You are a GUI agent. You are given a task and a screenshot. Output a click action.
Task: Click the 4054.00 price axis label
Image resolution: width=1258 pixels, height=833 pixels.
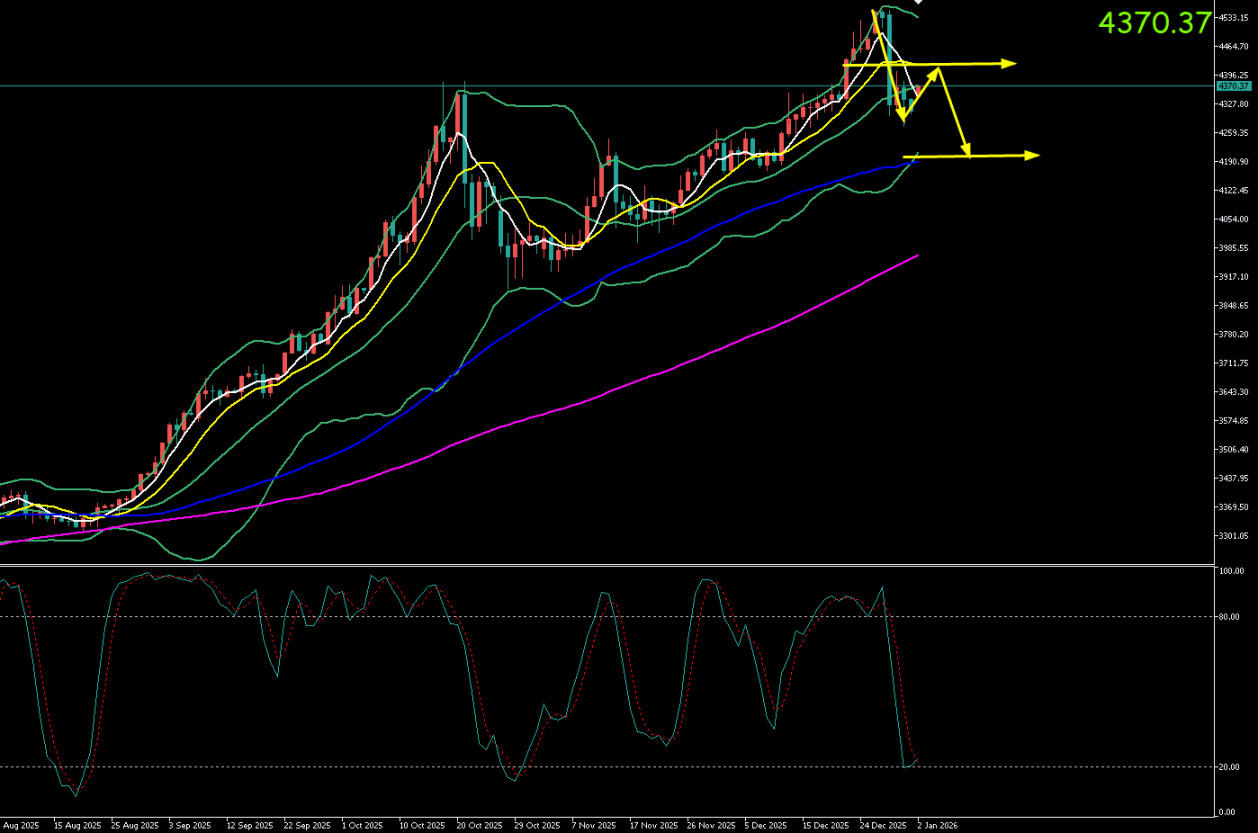1231,219
